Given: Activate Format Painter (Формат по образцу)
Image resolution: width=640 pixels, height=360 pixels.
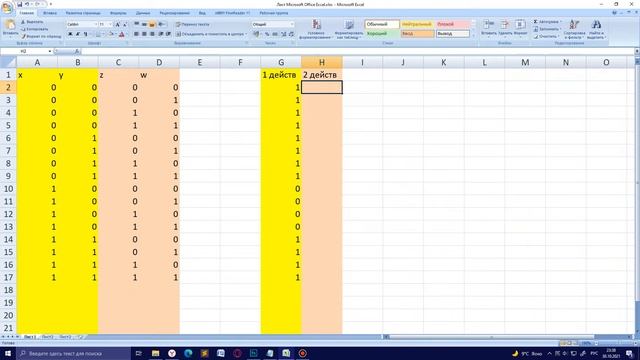Looking at the screenshot, I should [x=41, y=36].
